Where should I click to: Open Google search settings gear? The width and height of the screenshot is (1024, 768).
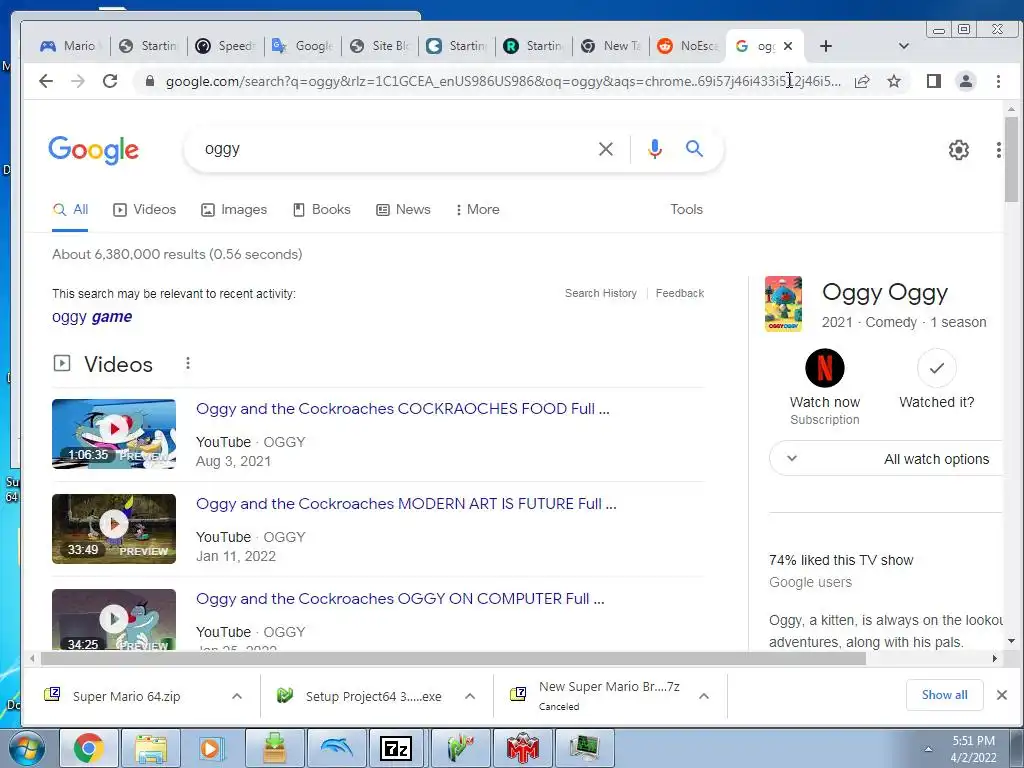tap(958, 150)
